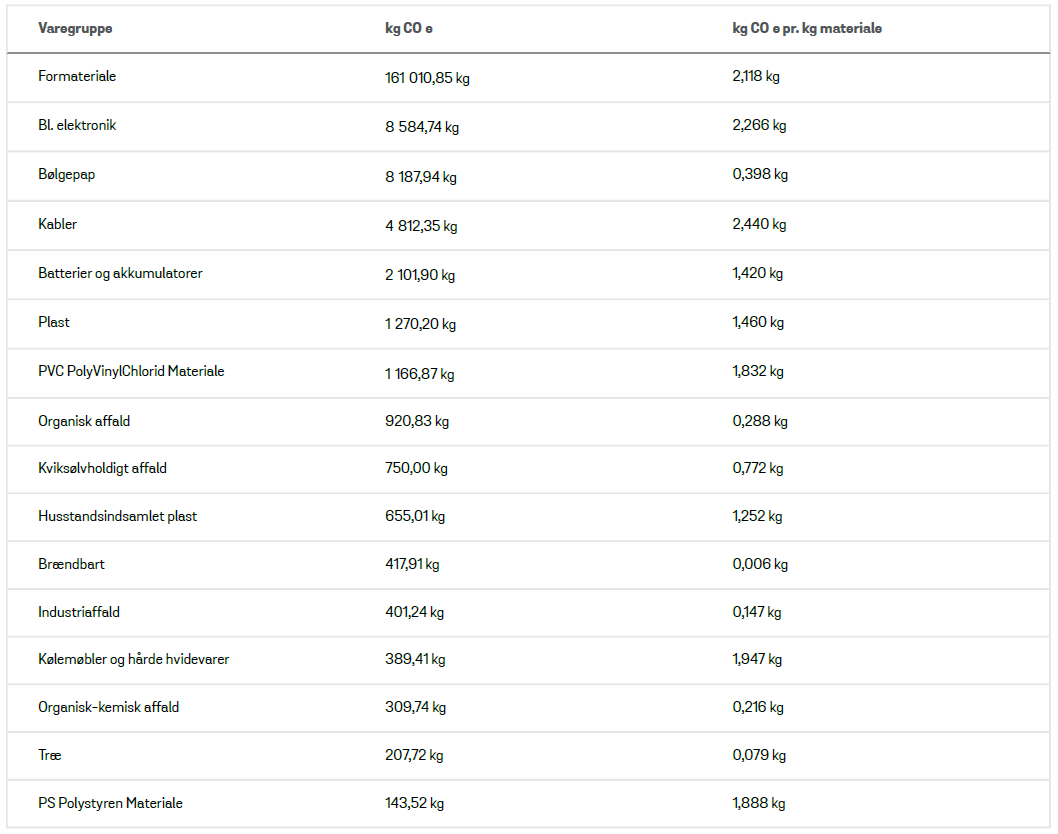Click the Bl. elektronik row label

tap(77, 126)
